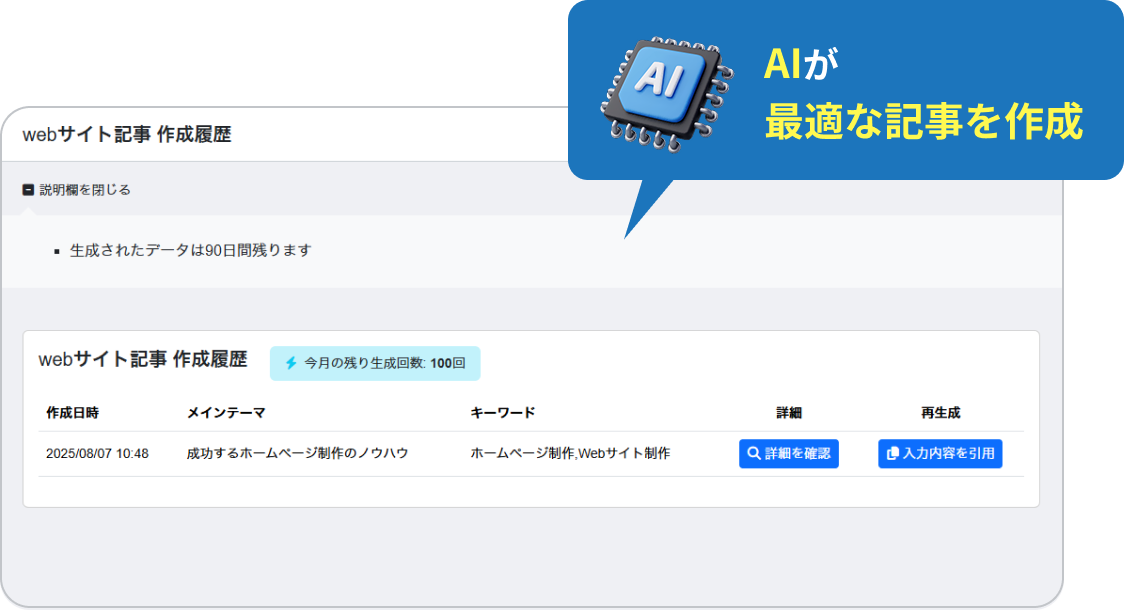Click 入力内容を引用 to reuse input content
1124x610 pixels.
click(x=940, y=453)
